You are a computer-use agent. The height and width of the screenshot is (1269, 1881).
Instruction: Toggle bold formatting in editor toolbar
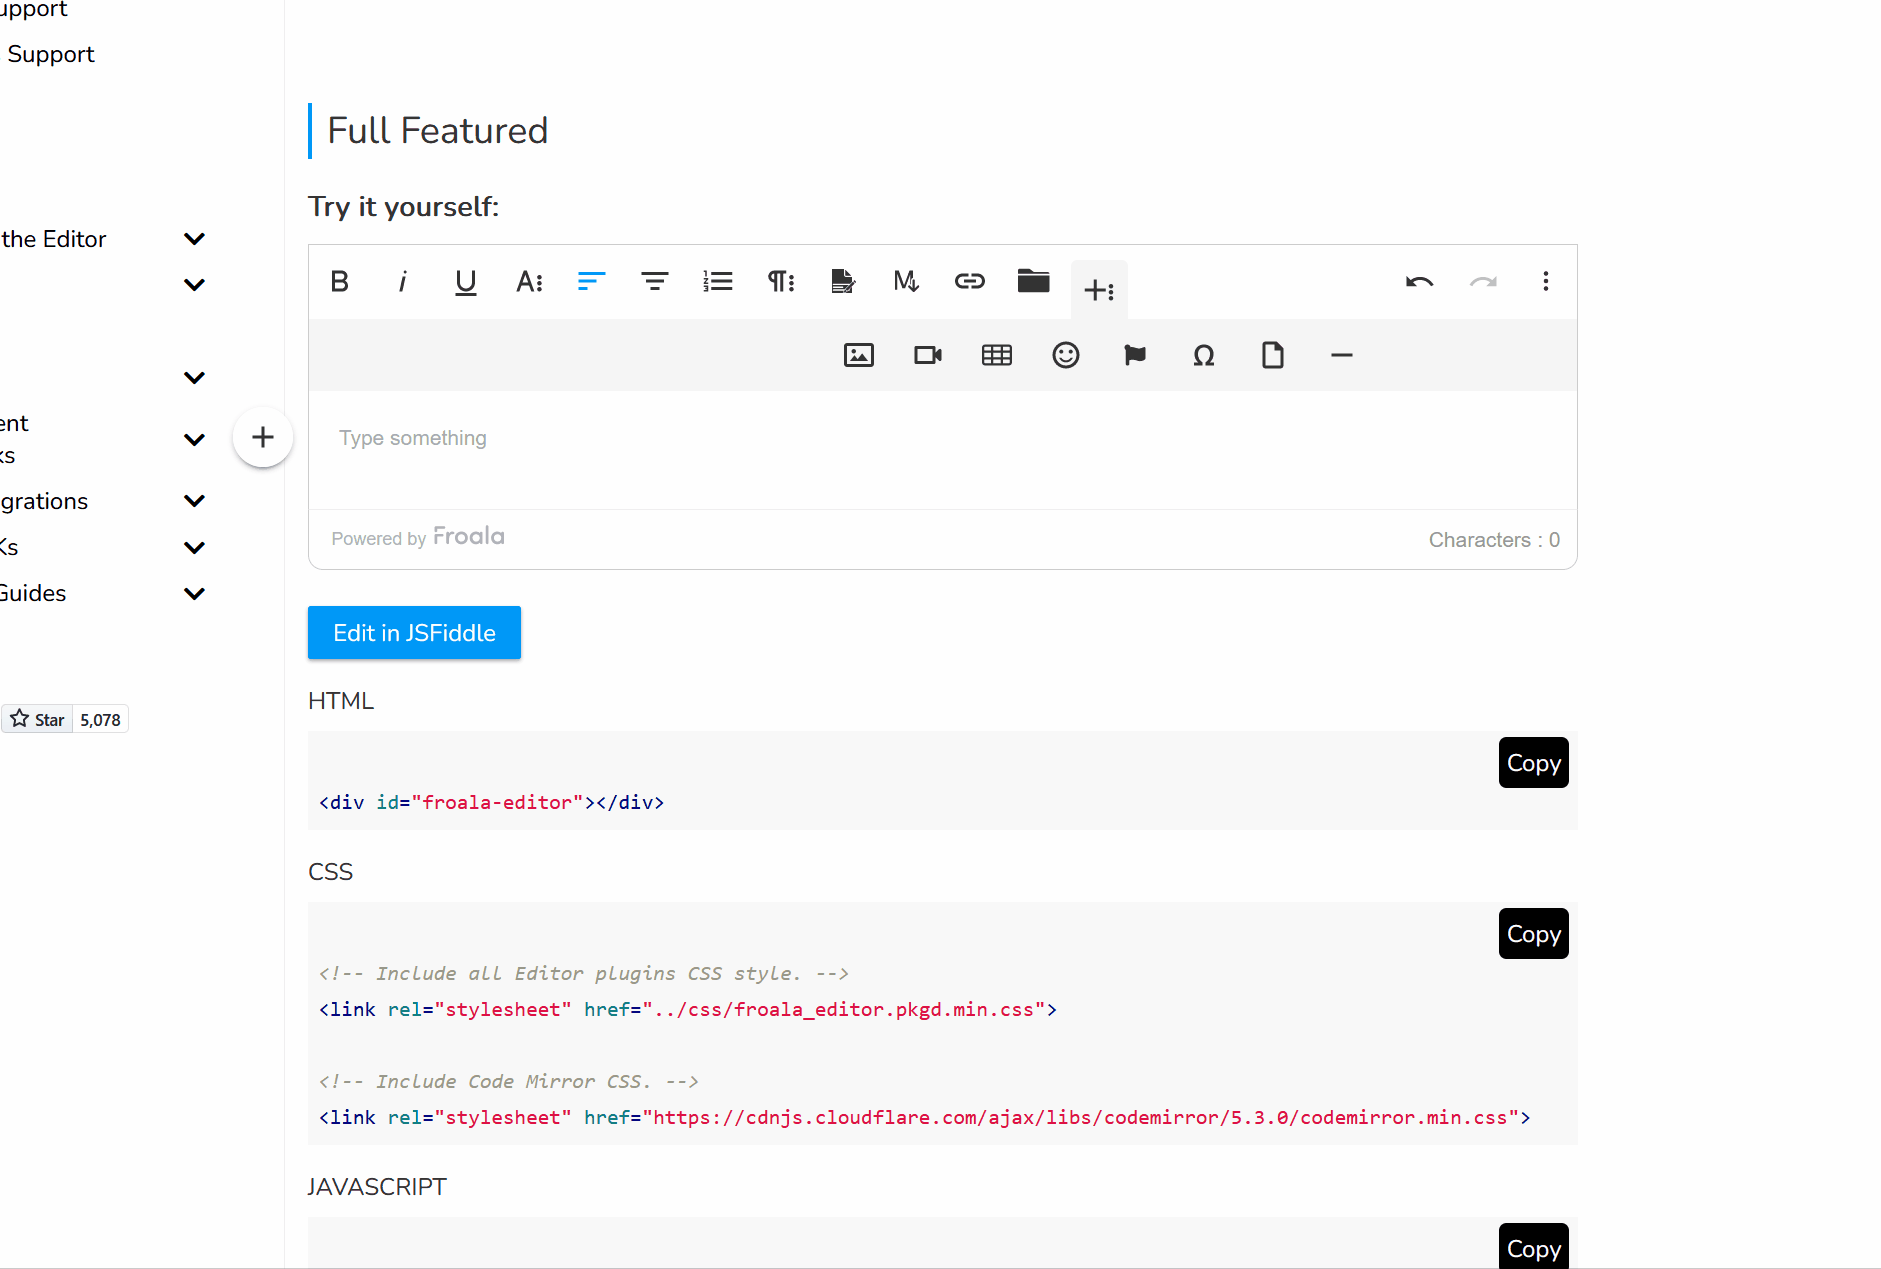340,282
